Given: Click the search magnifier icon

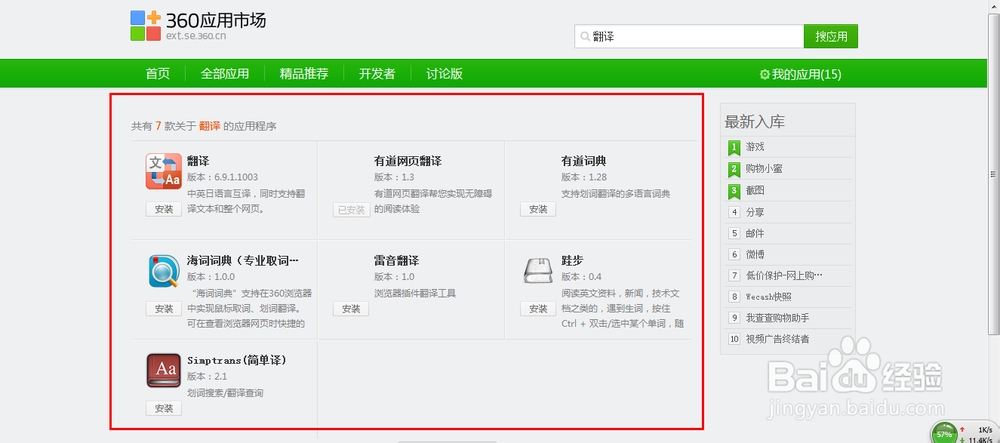Looking at the screenshot, I should [584, 37].
